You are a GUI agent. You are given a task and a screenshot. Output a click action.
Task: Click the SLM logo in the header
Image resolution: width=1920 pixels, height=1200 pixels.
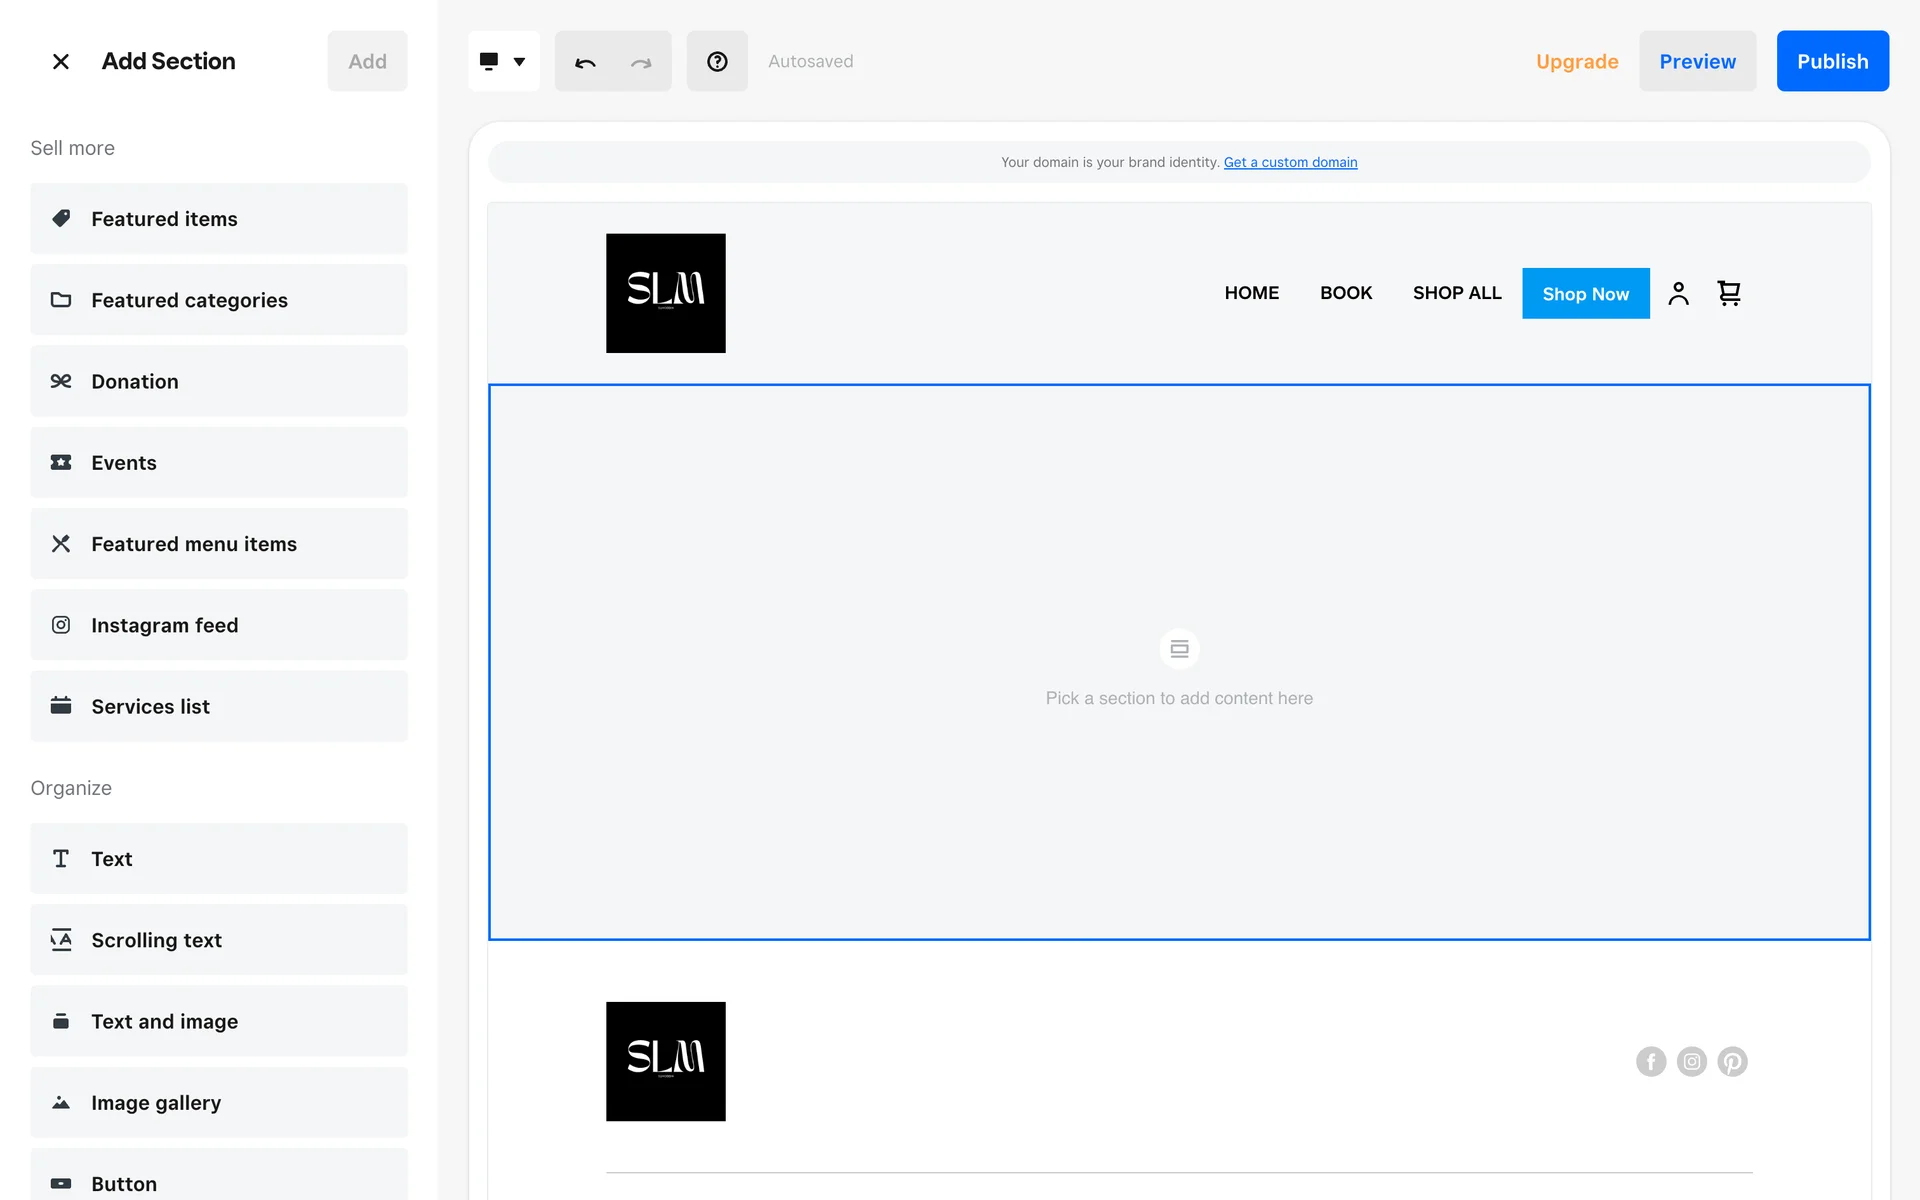(x=665, y=293)
